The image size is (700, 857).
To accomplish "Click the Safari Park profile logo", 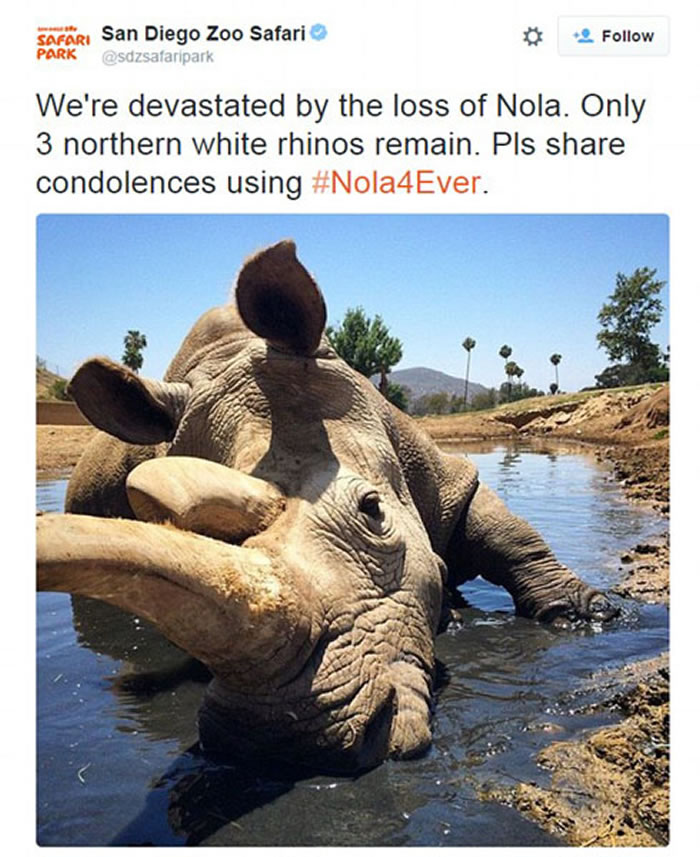I will click(63, 44).
